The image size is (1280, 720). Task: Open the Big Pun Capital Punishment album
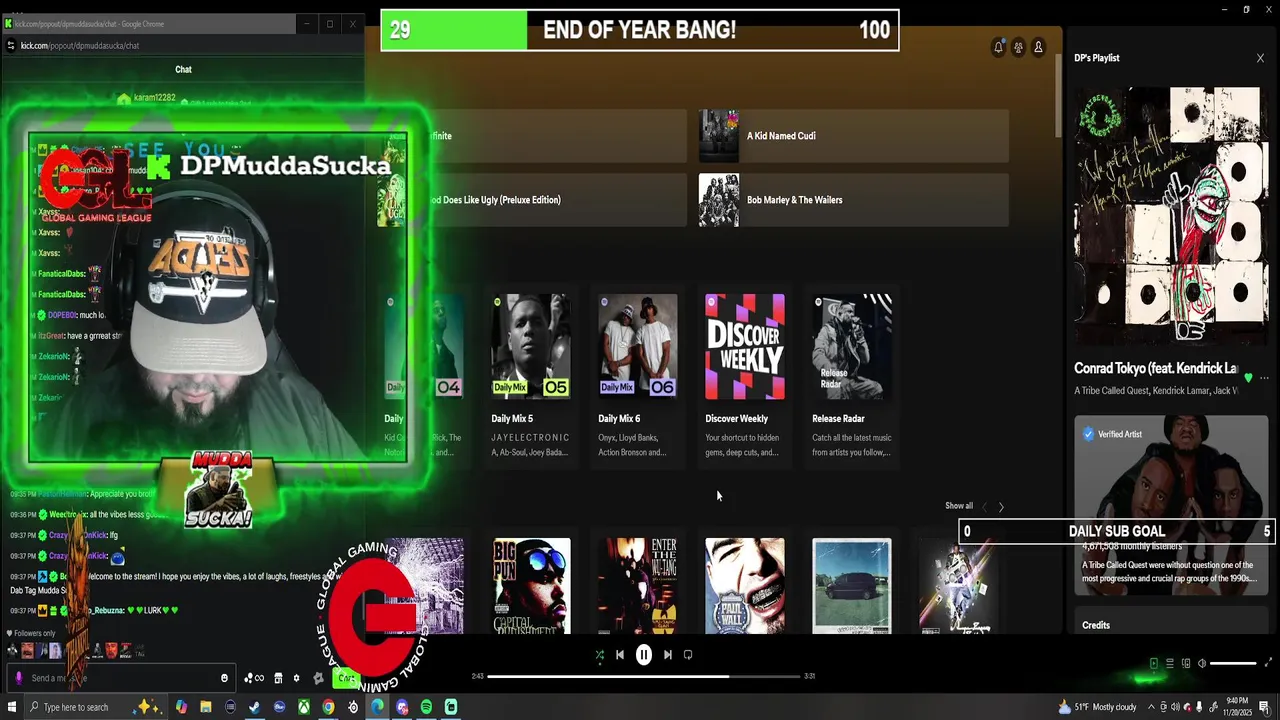click(532, 586)
